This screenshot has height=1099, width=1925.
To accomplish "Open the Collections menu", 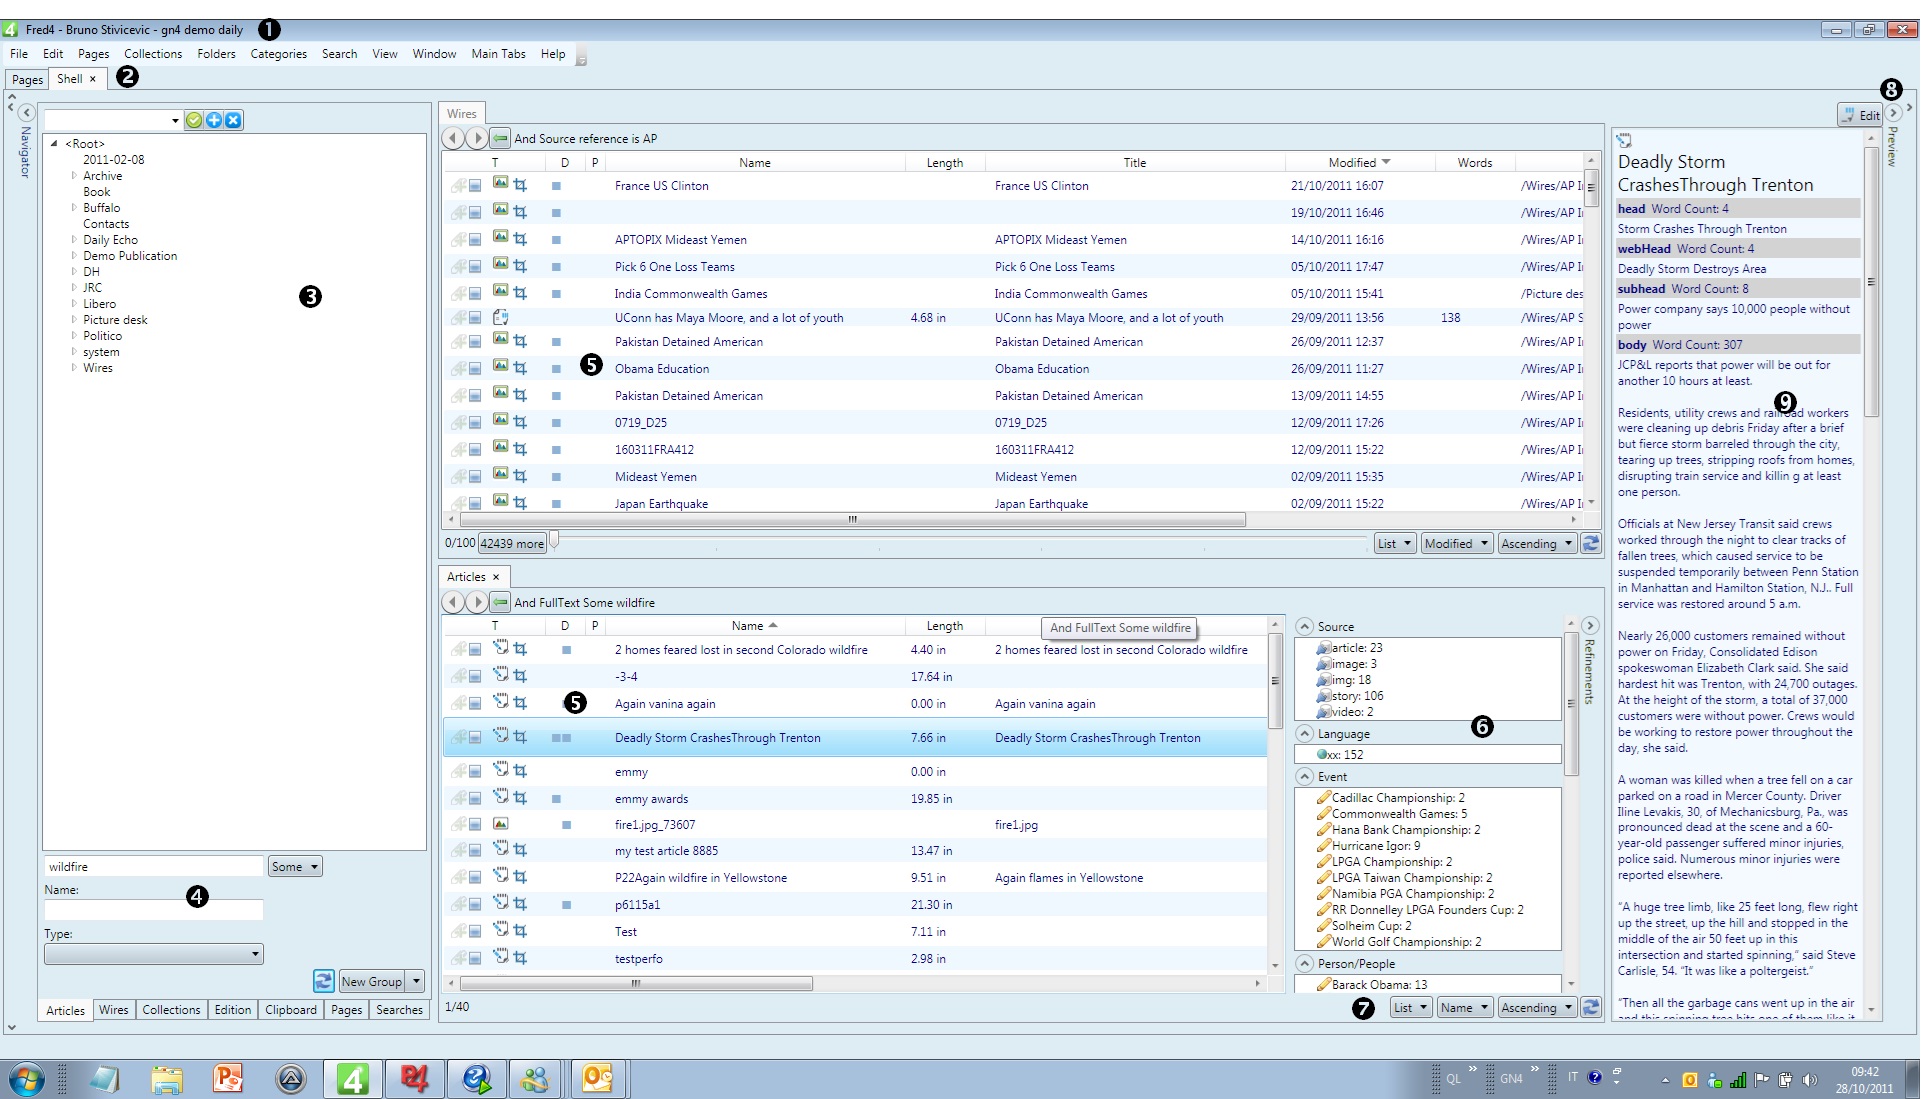I will [153, 54].
